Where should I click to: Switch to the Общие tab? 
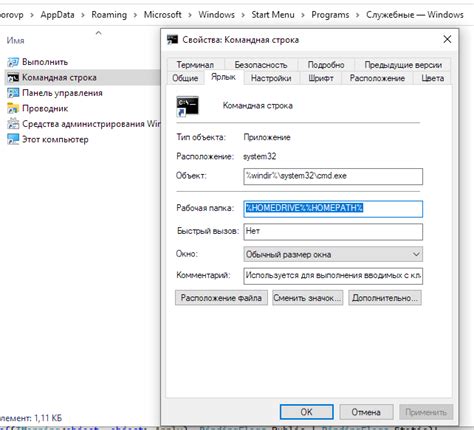[x=185, y=78]
